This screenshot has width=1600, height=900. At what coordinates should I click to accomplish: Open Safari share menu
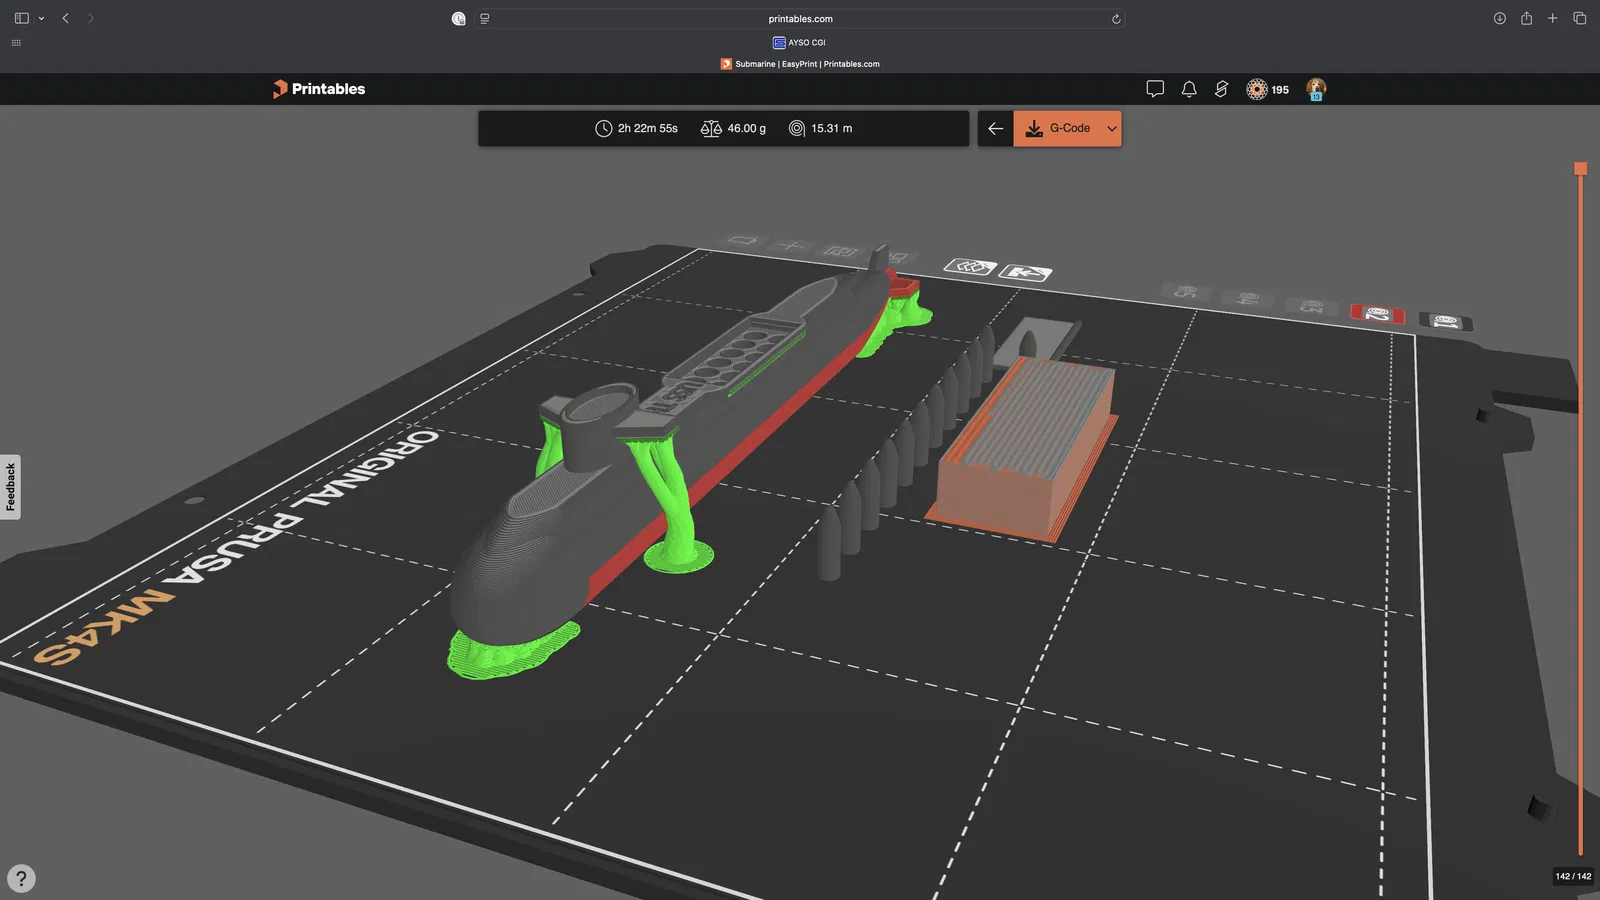click(1526, 18)
